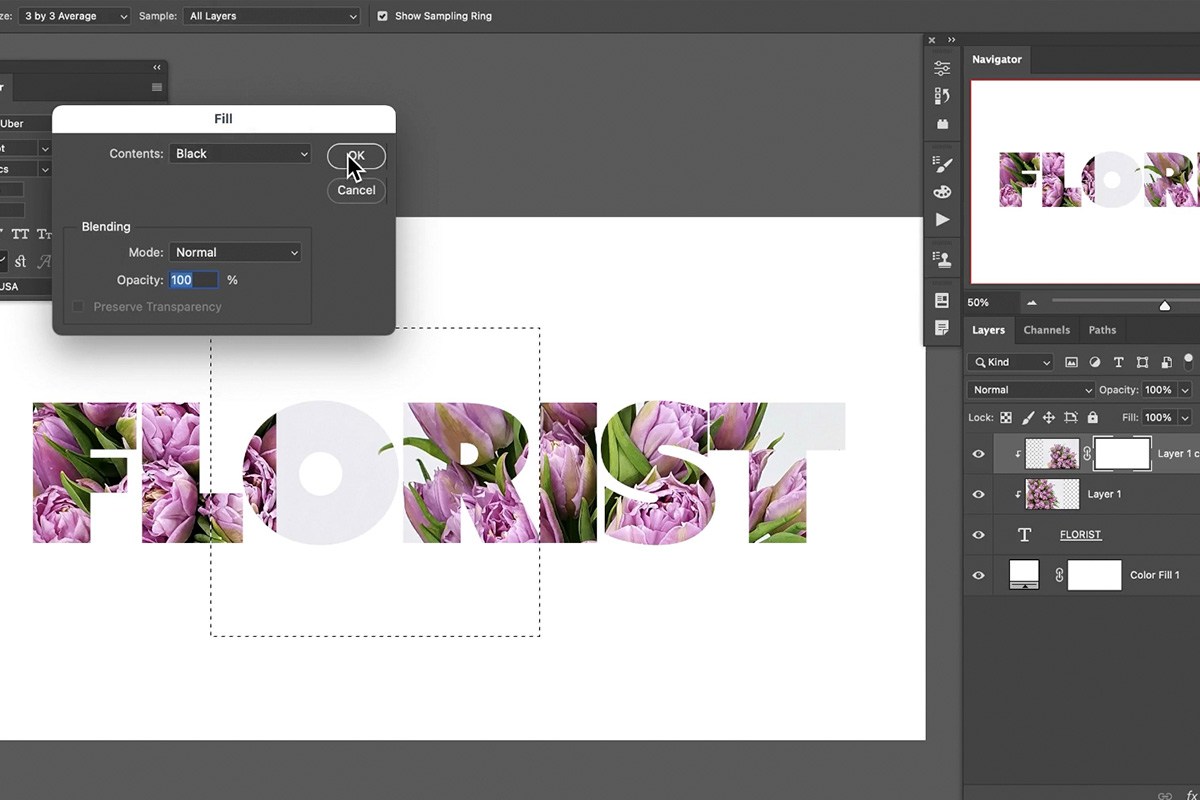Toggle layer filter on/off switch
Screen dimensions: 1200x800
tap(1189, 360)
